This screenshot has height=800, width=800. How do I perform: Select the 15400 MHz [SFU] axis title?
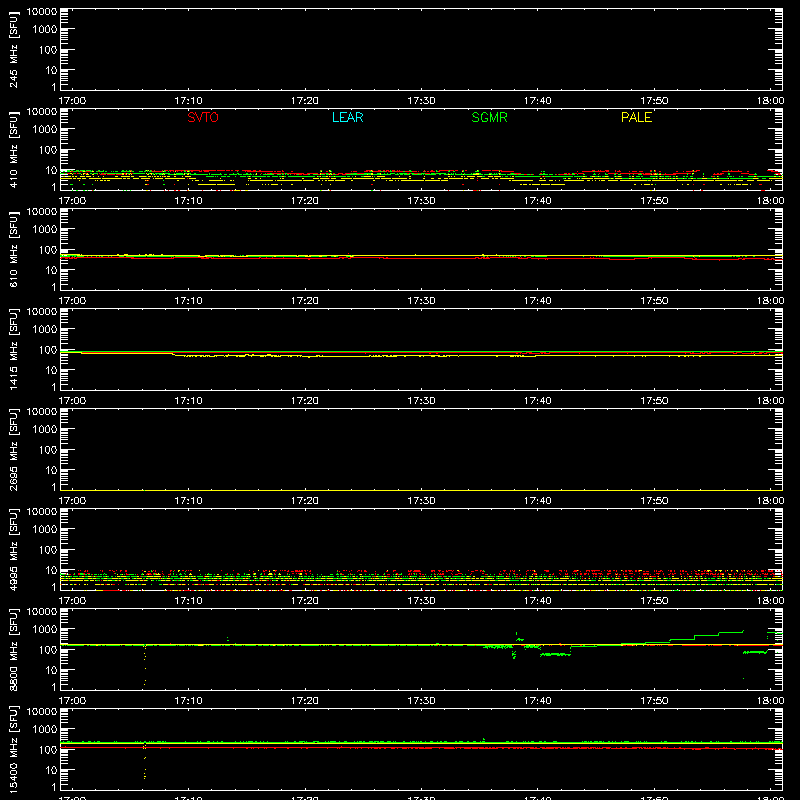[x=13, y=749]
